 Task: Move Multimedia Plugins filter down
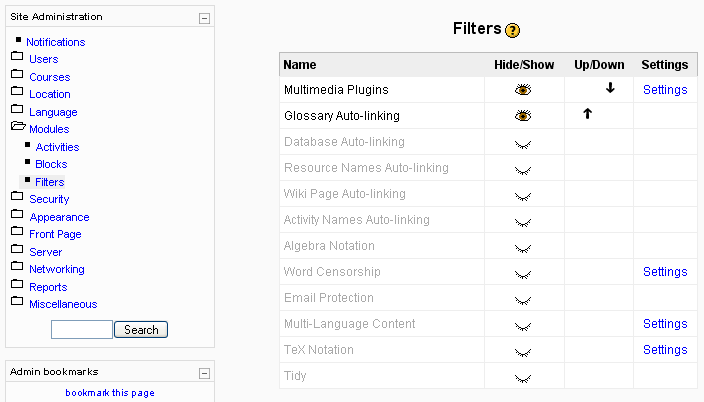pos(610,89)
